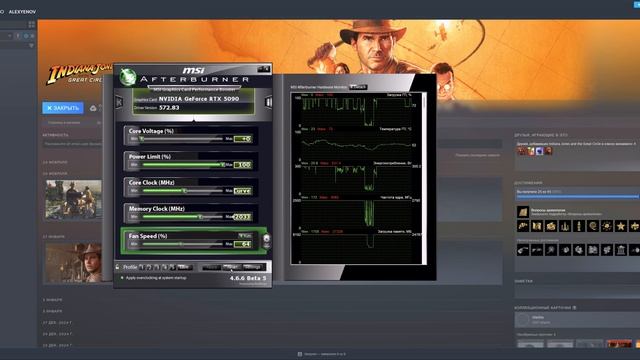
Task: Click the first friend avatar in friends list
Action: 521,151
